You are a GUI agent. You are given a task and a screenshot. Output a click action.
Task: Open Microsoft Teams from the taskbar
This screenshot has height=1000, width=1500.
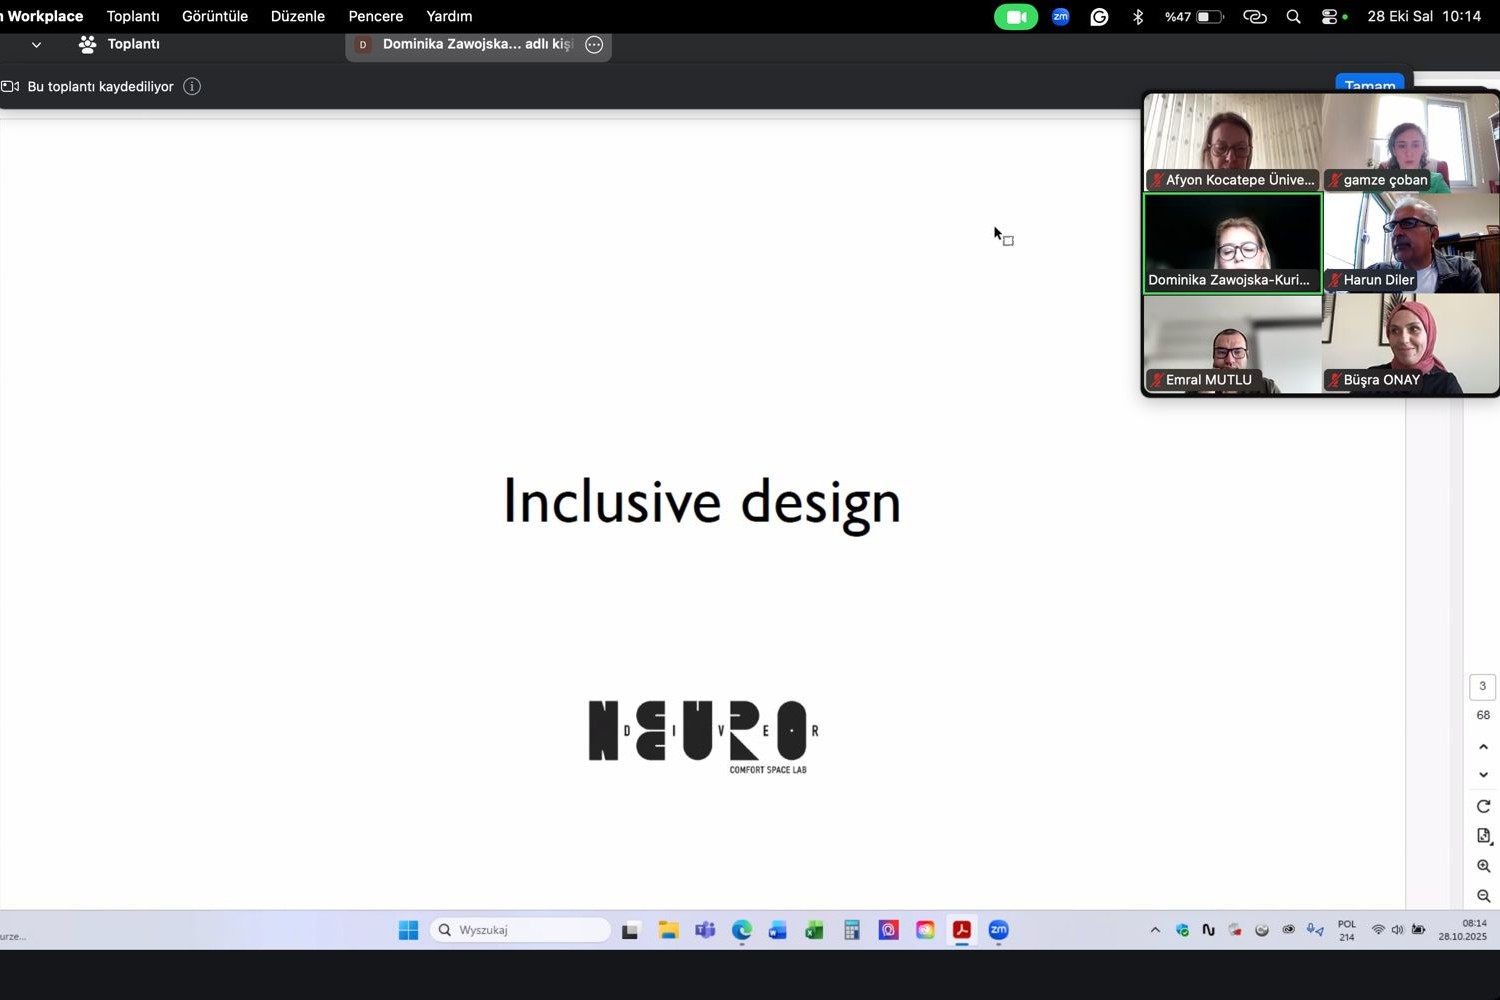click(705, 930)
